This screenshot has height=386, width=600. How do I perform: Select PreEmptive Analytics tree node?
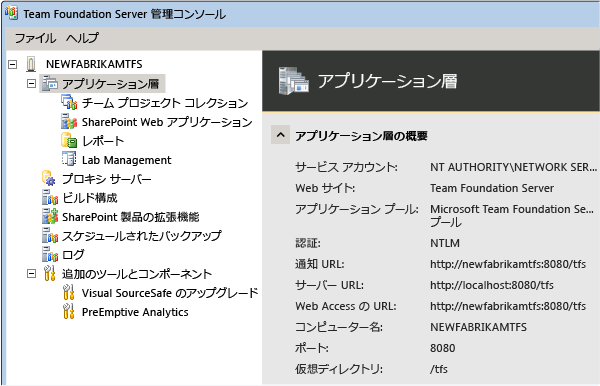pyautogui.click(x=135, y=312)
